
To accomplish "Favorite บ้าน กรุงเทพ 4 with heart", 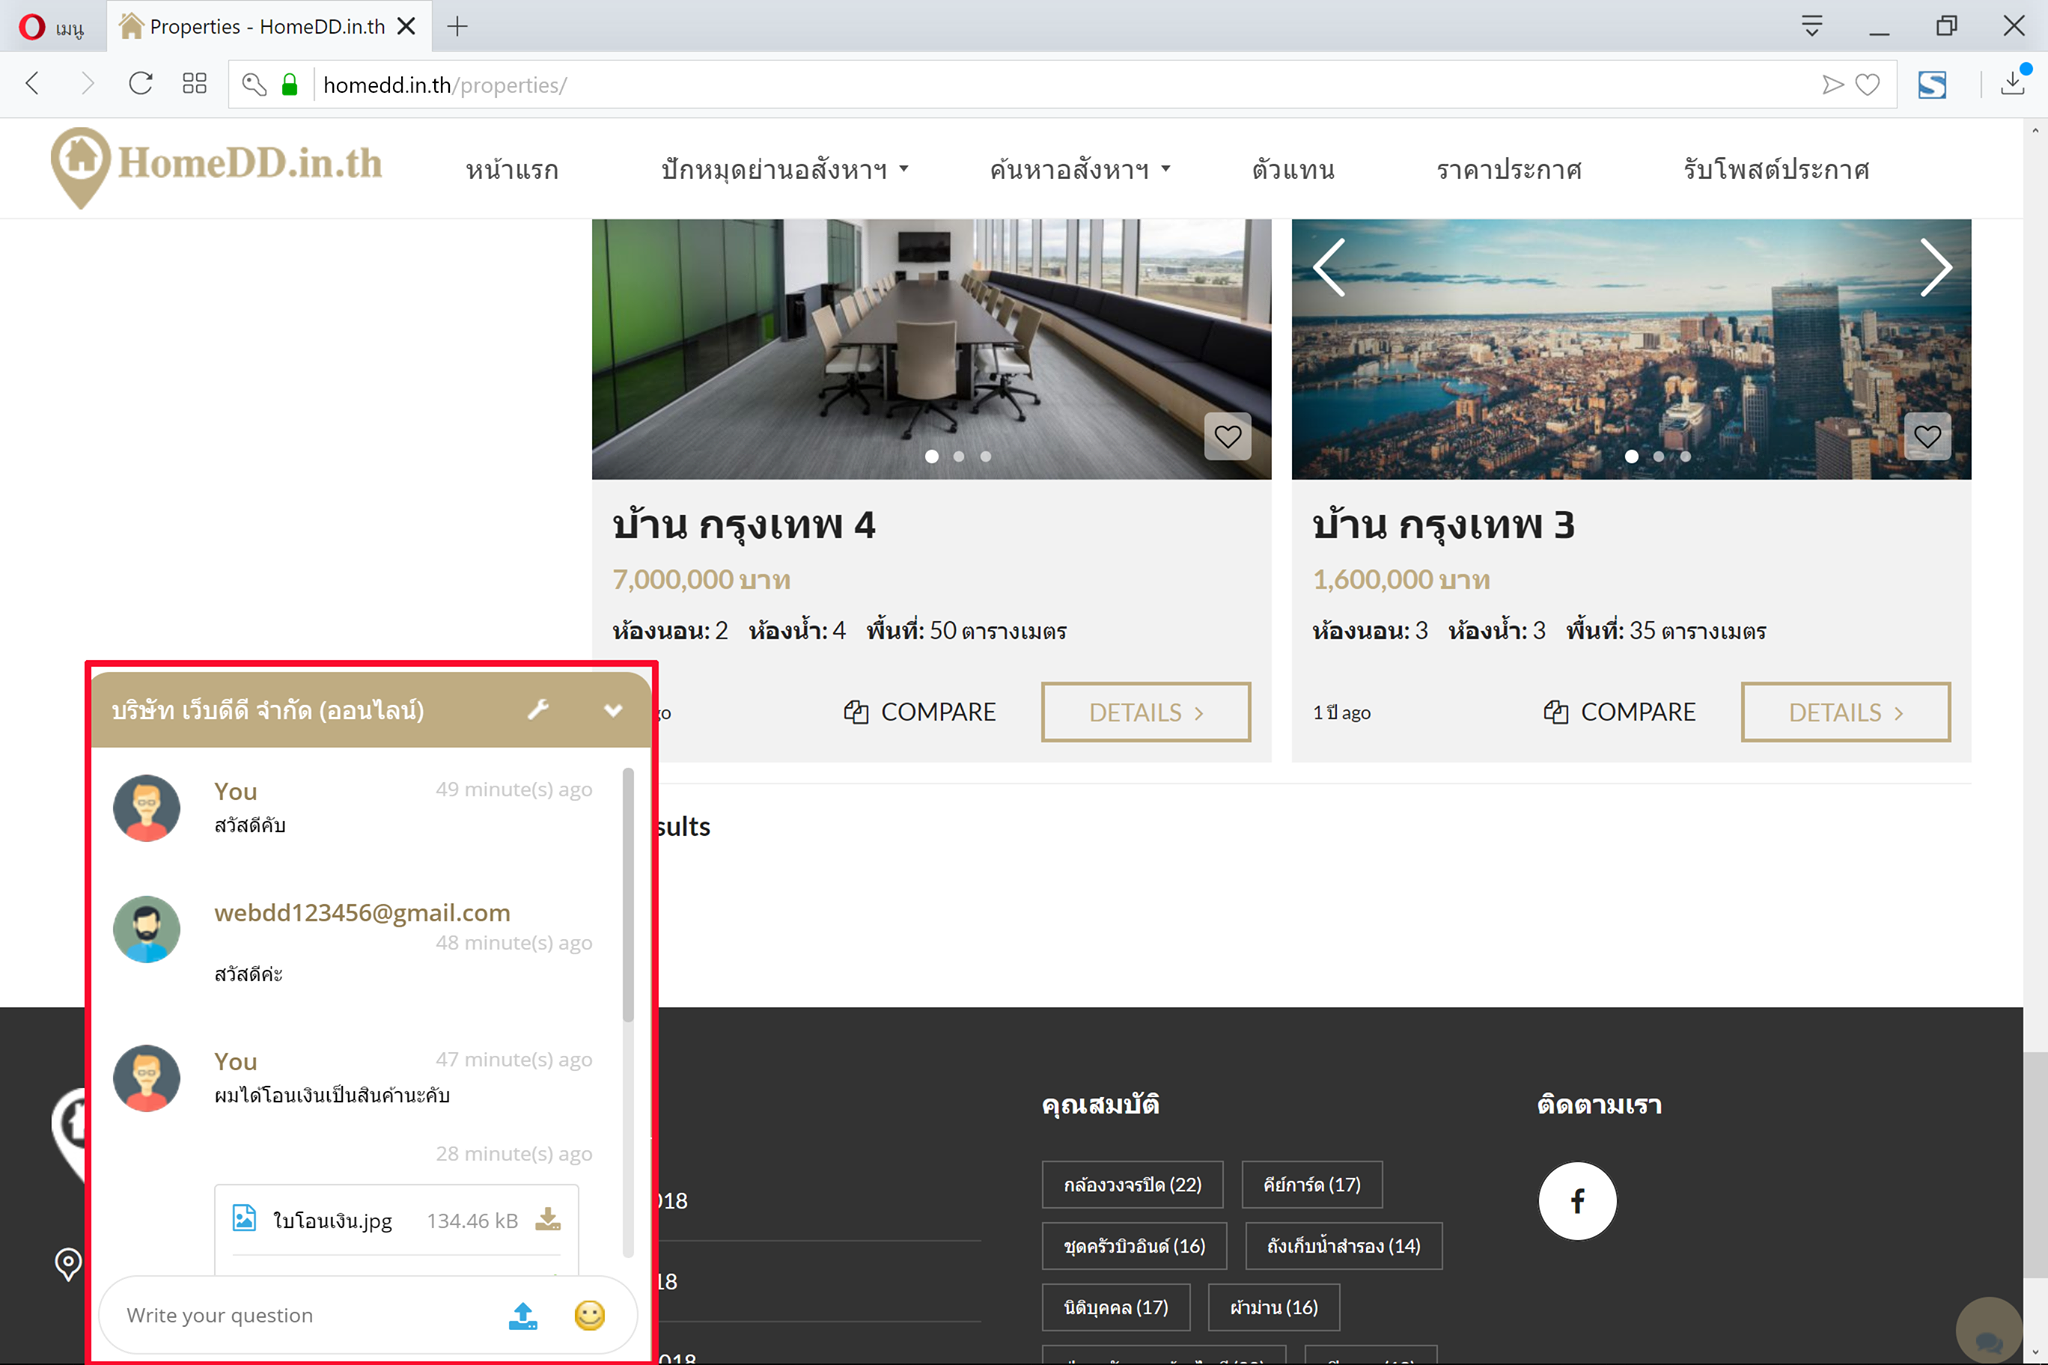I will 1228,436.
